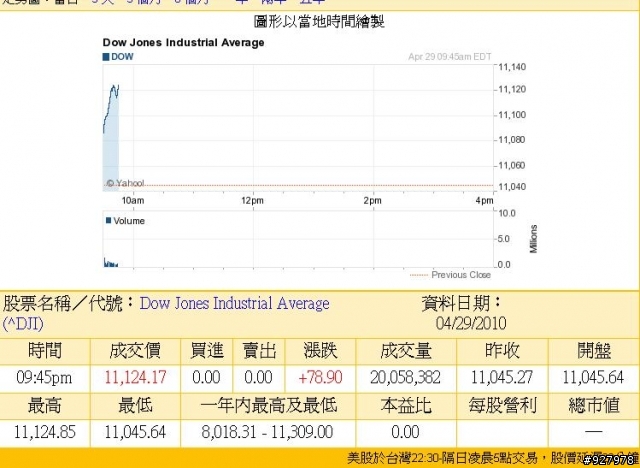640x468 pixels.
Task: Click the 52-week range 8,018.31 - 11,309.00
Action: (268, 432)
